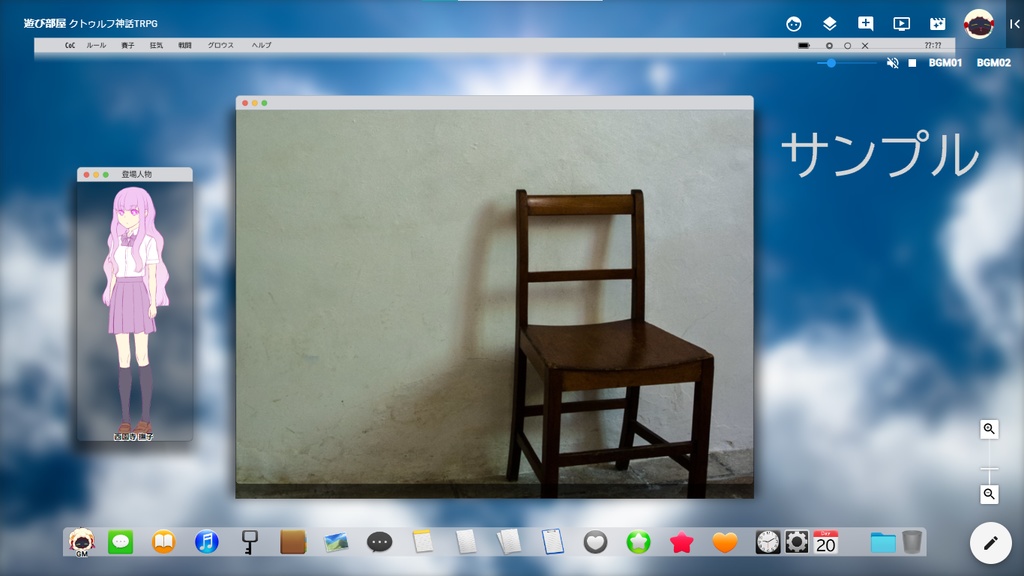Click the zoom level slider handle

pyautogui.click(x=989, y=469)
